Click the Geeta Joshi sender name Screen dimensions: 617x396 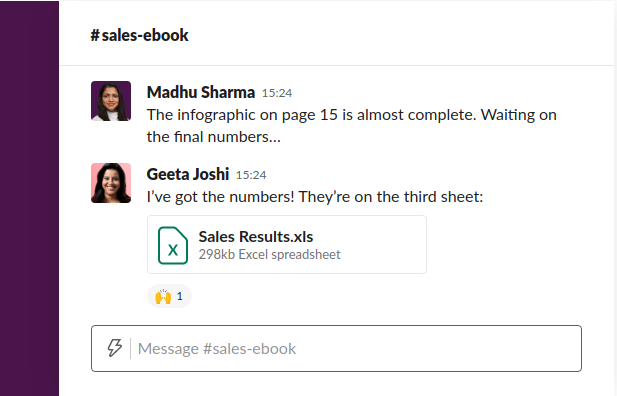(x=188, y=174)
